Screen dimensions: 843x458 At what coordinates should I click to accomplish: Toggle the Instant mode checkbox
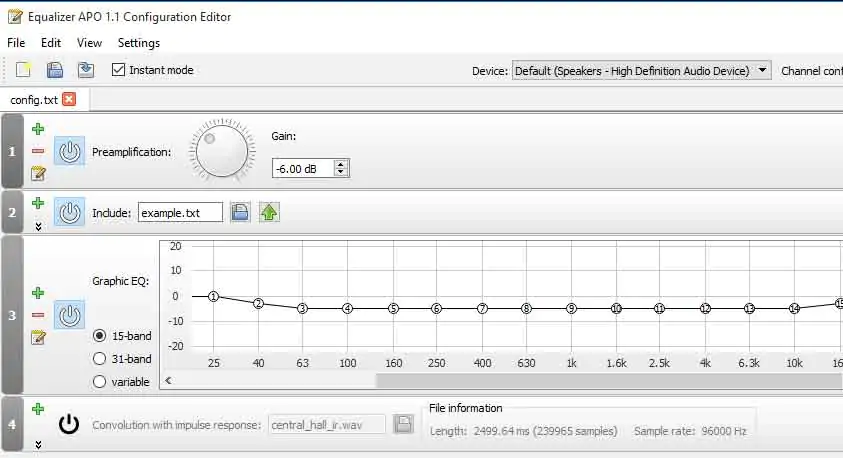tap(118, 70)
